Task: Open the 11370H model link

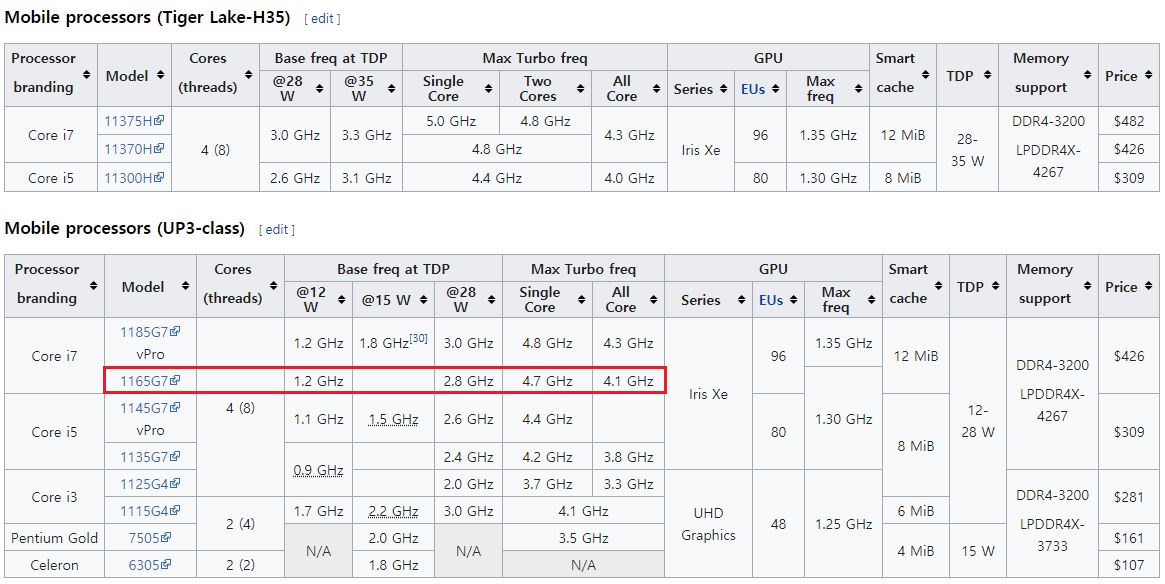Action: click(134, 149)
